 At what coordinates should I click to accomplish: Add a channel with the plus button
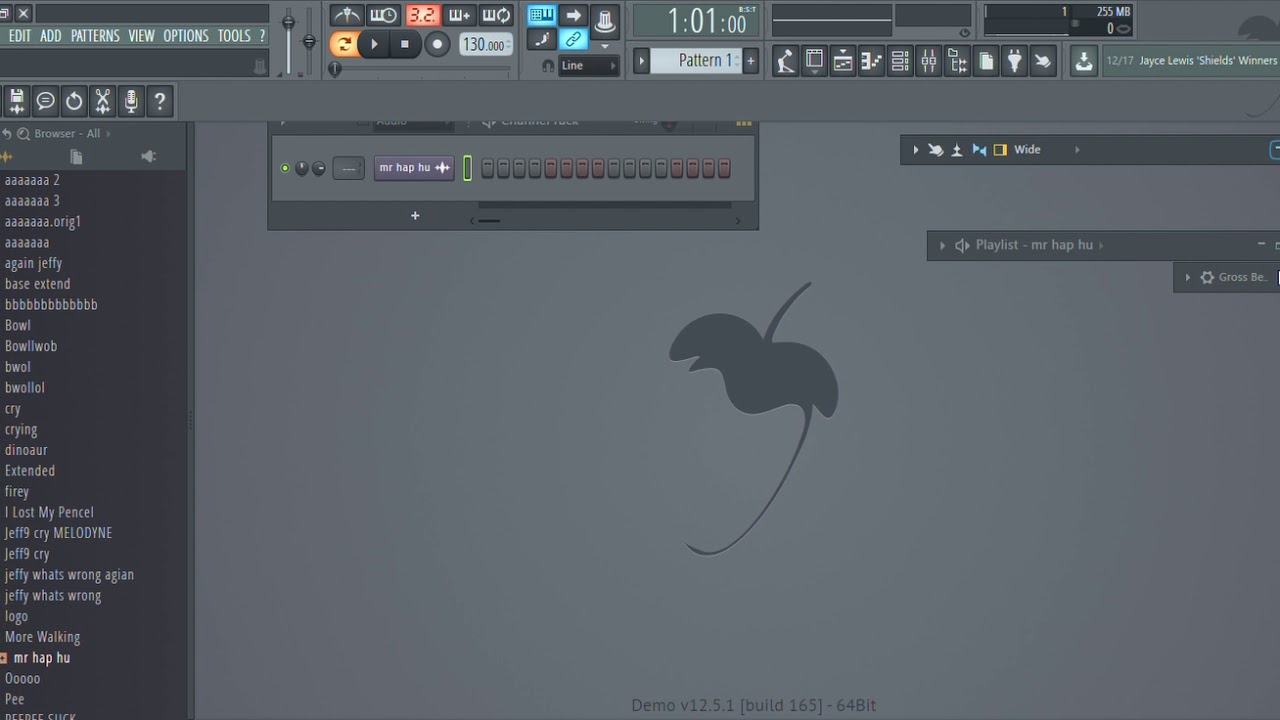(x=415, y=216)
